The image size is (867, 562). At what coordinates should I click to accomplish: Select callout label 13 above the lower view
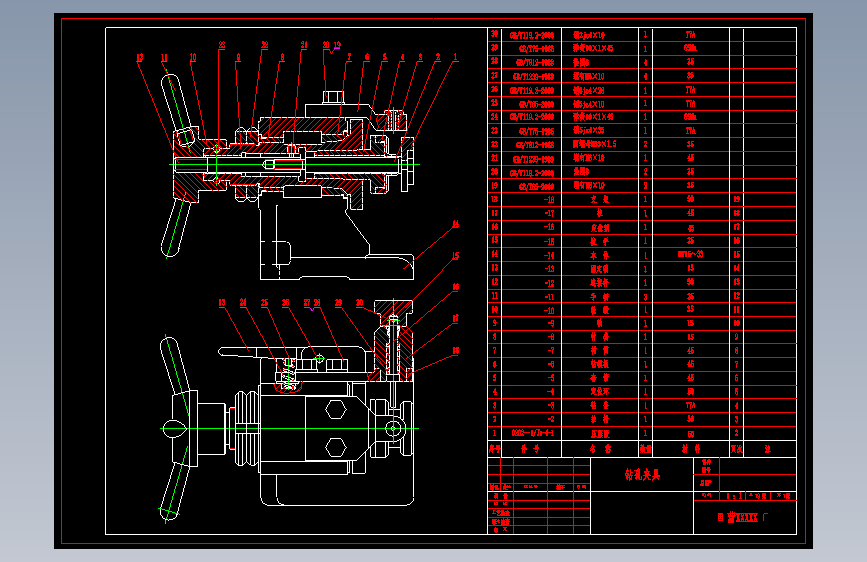pos(222,303)
